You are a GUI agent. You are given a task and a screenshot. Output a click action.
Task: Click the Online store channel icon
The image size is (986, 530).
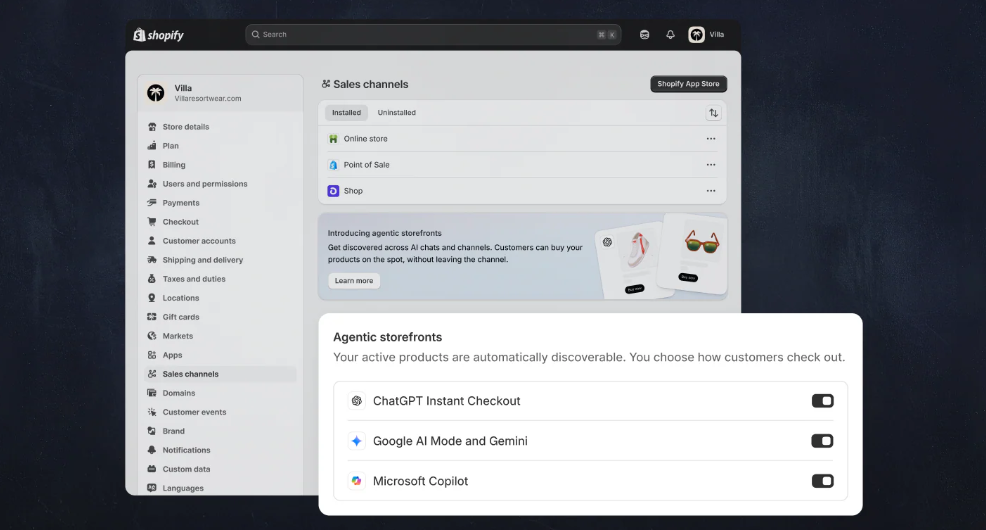[x=333, y=139]
